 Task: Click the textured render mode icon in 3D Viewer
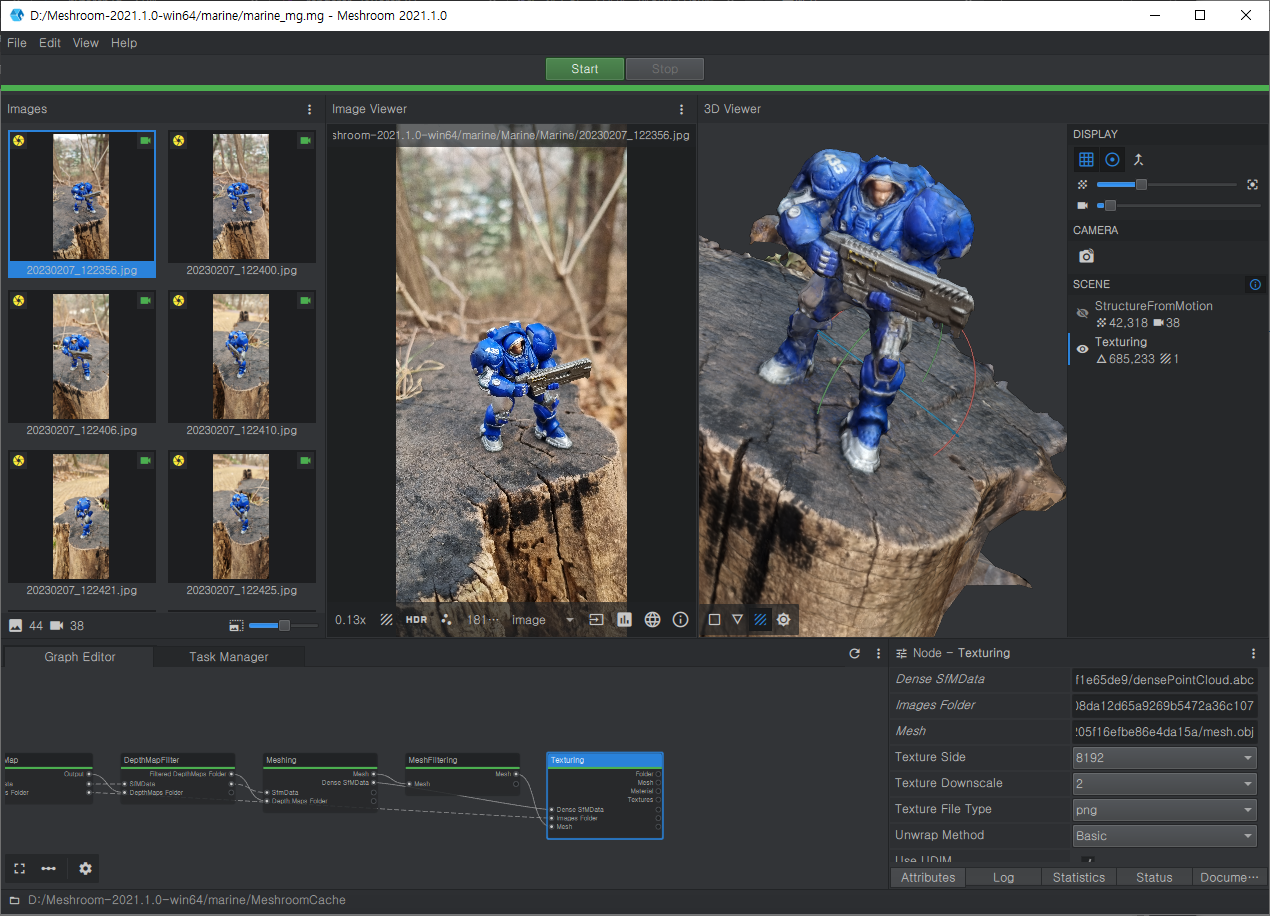(x=760, y=620)
